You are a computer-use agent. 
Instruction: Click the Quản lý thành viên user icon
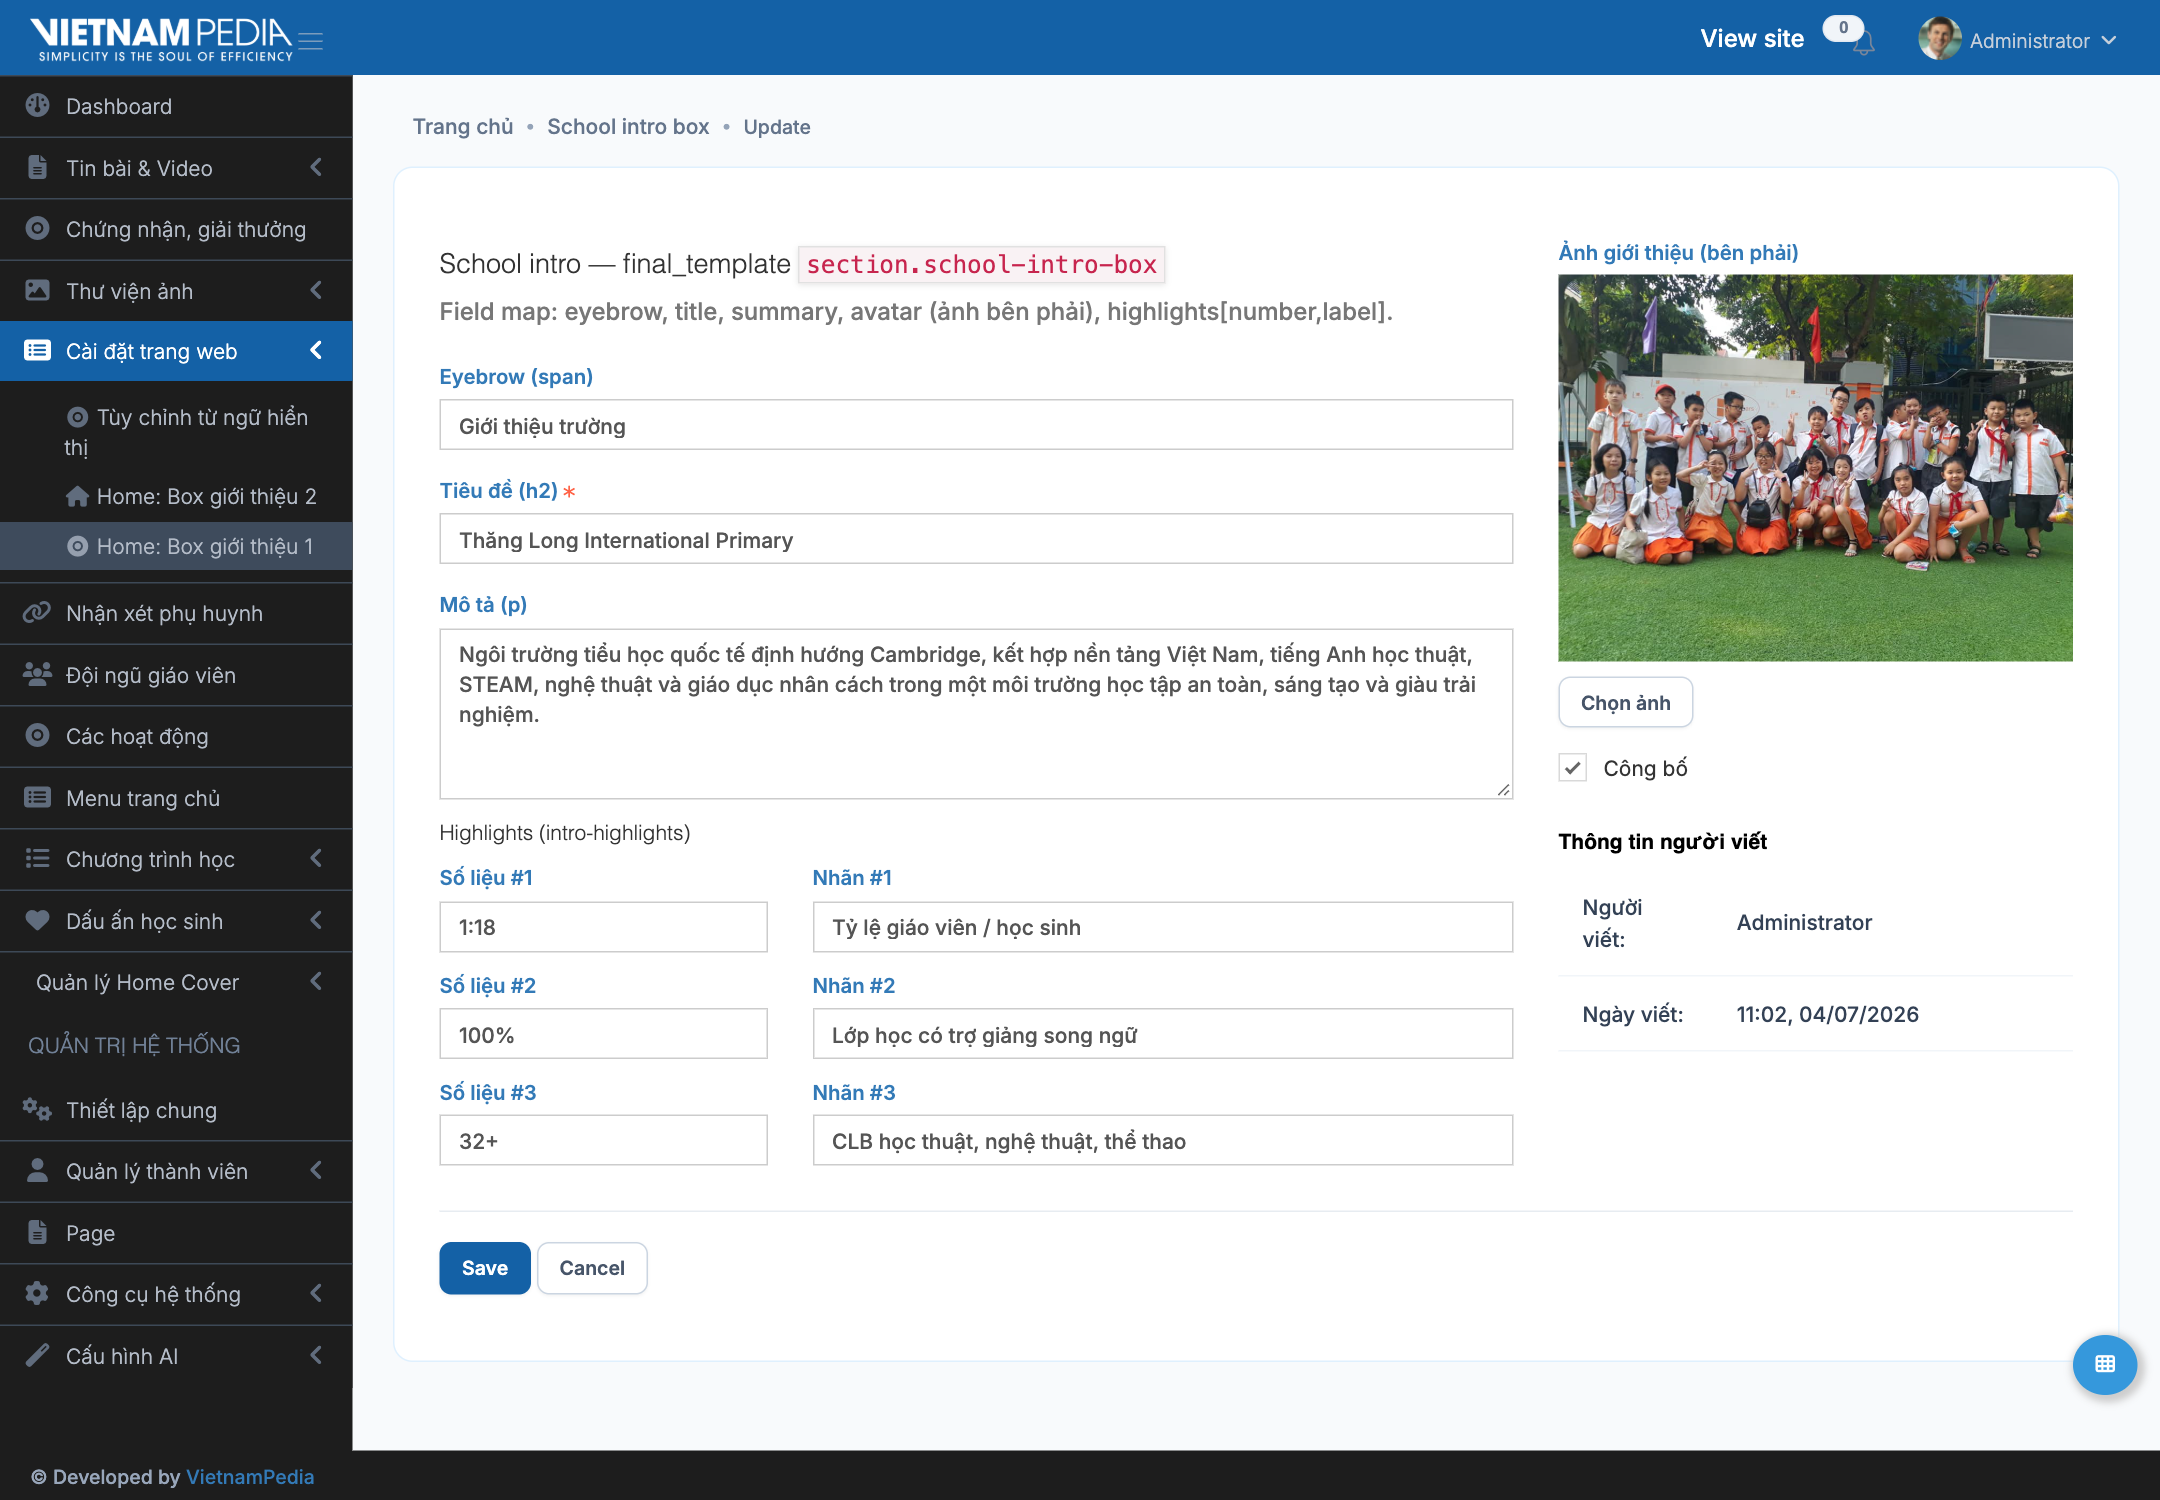[37, 1170]
